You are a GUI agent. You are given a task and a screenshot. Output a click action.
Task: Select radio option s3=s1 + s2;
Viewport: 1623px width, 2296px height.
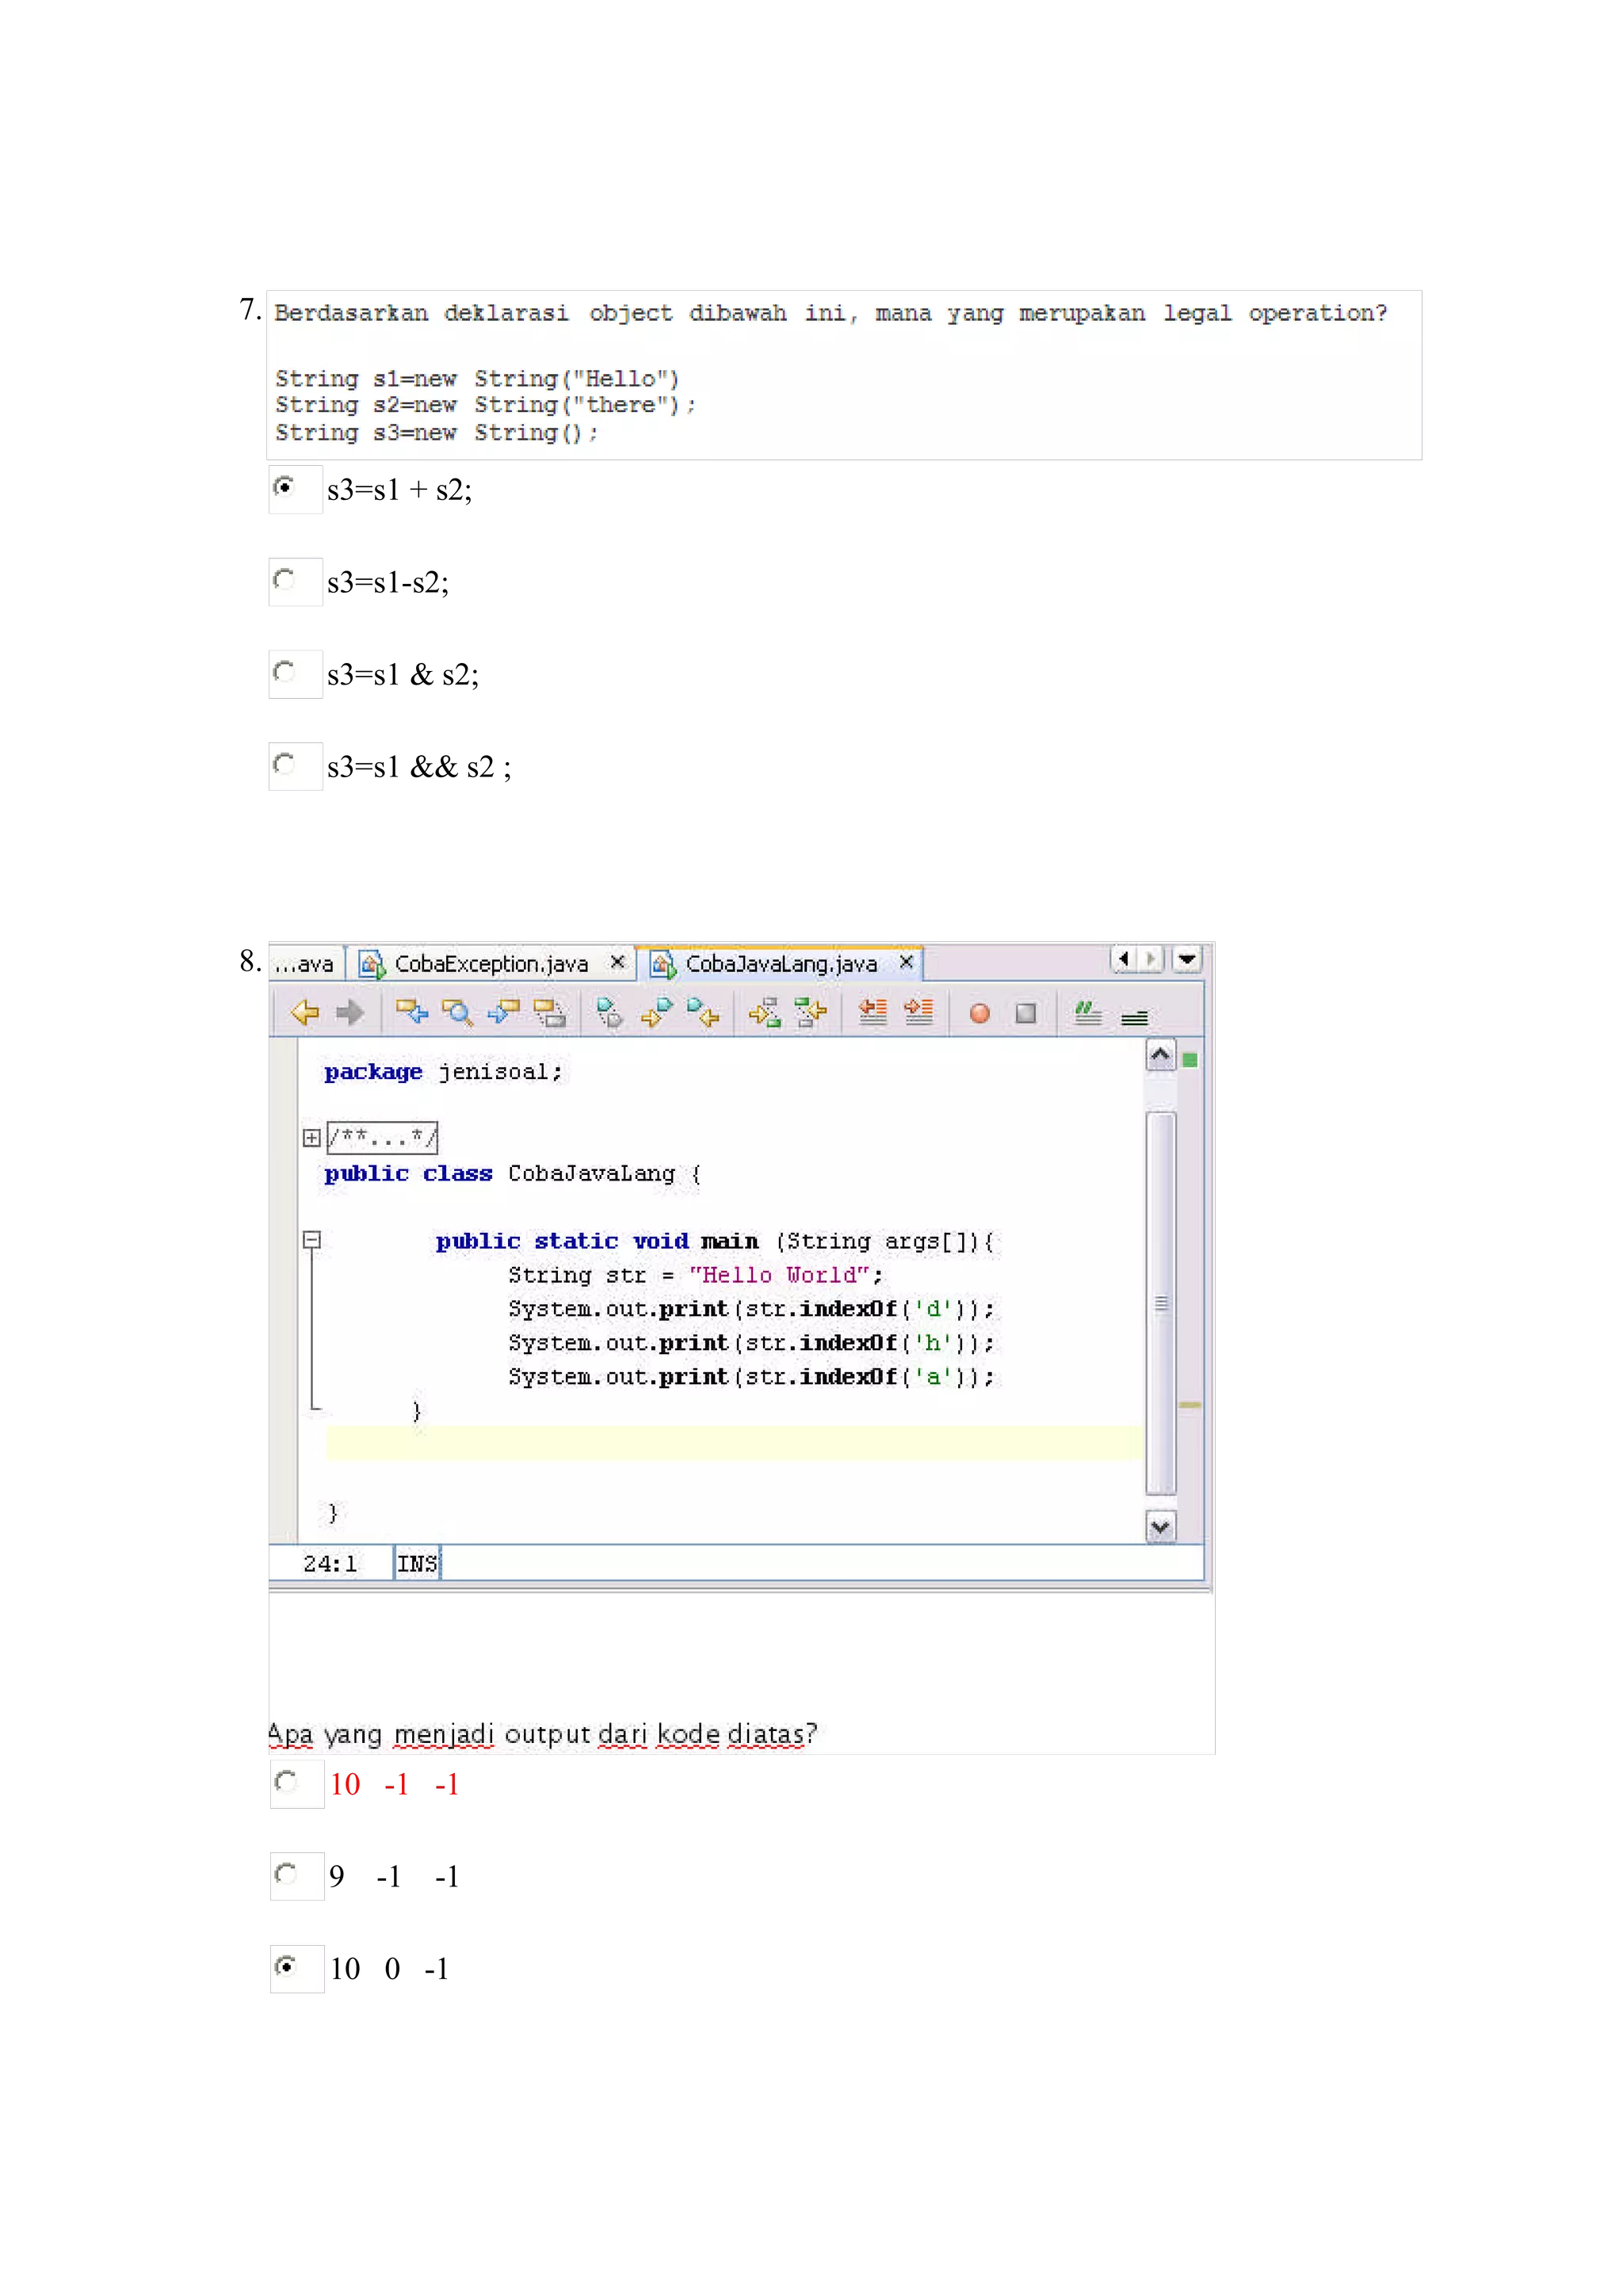click(x=284, y=487)
